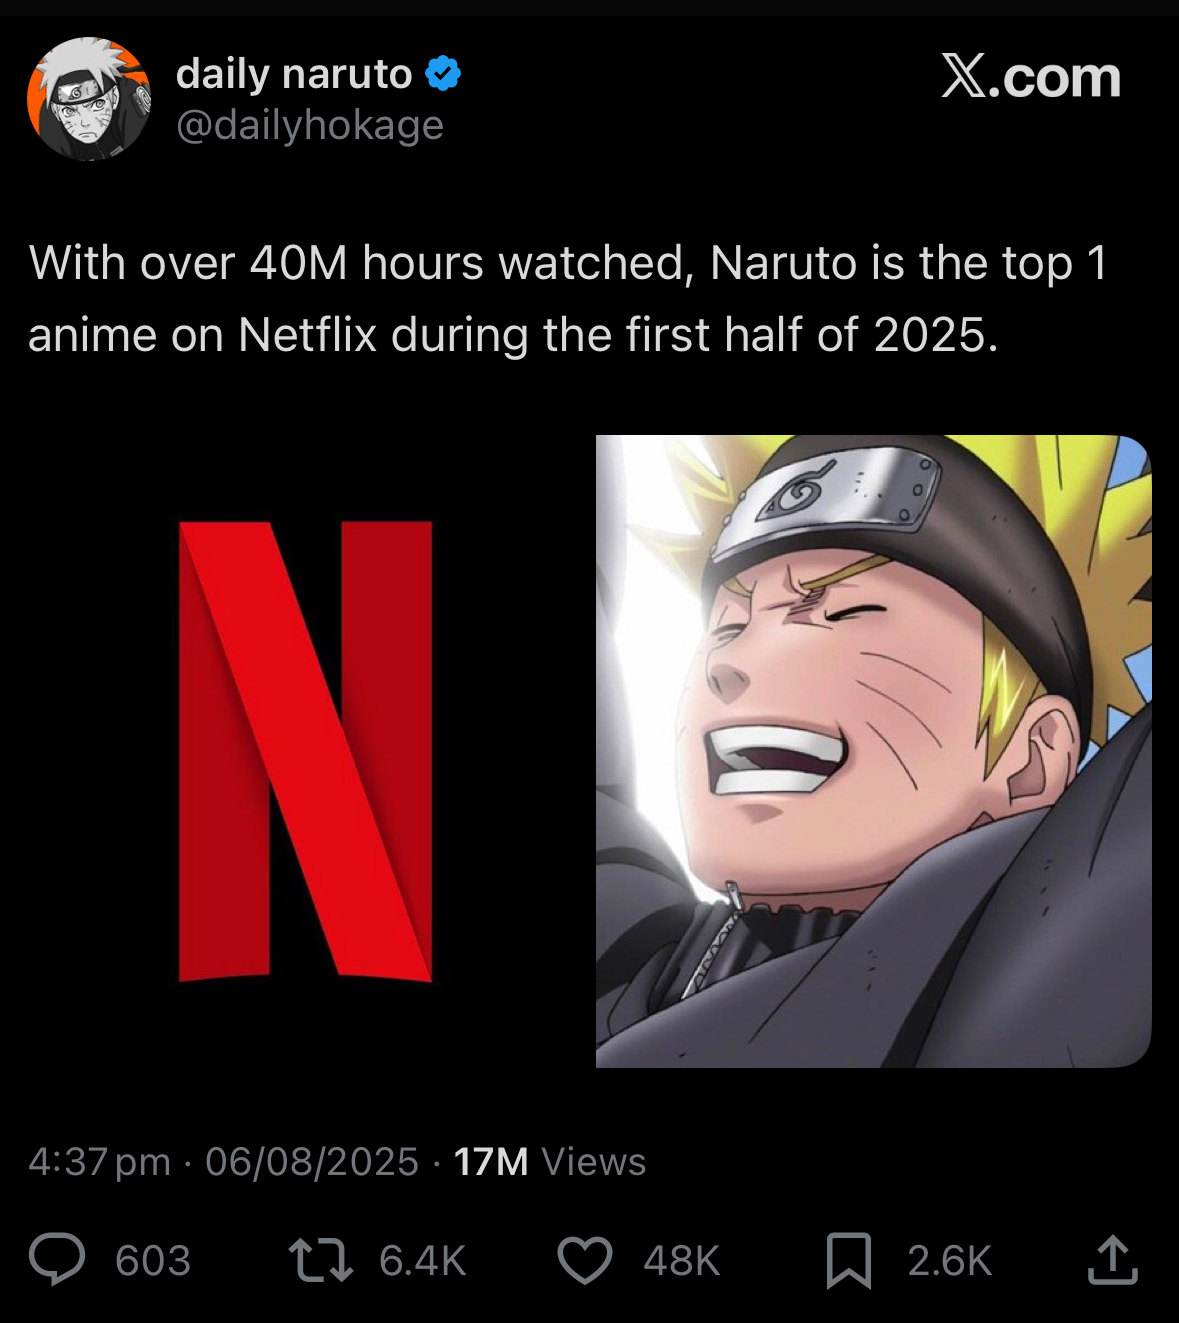The height and width of the screenshot is (1323, 1179).
Task: Like the post with the heart icon
Action: 584,1260
